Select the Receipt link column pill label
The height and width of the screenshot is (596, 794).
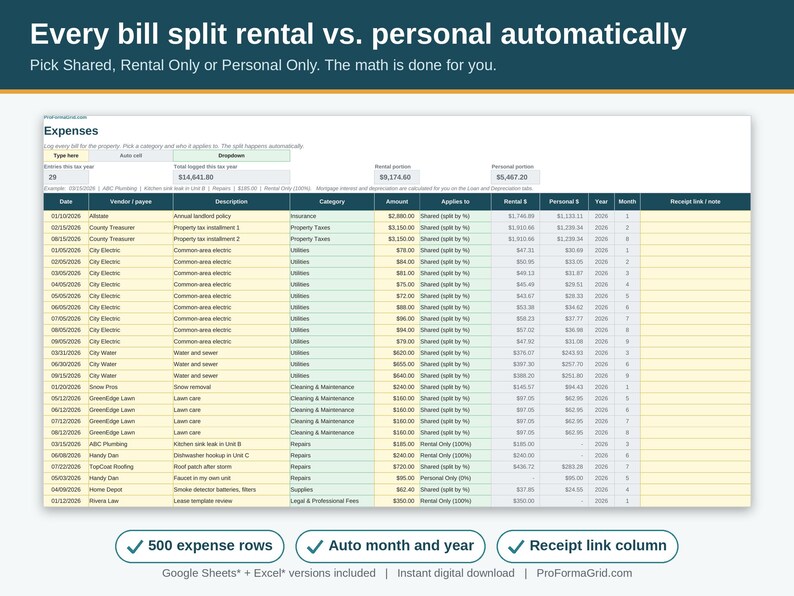click(x=587, y=546)
